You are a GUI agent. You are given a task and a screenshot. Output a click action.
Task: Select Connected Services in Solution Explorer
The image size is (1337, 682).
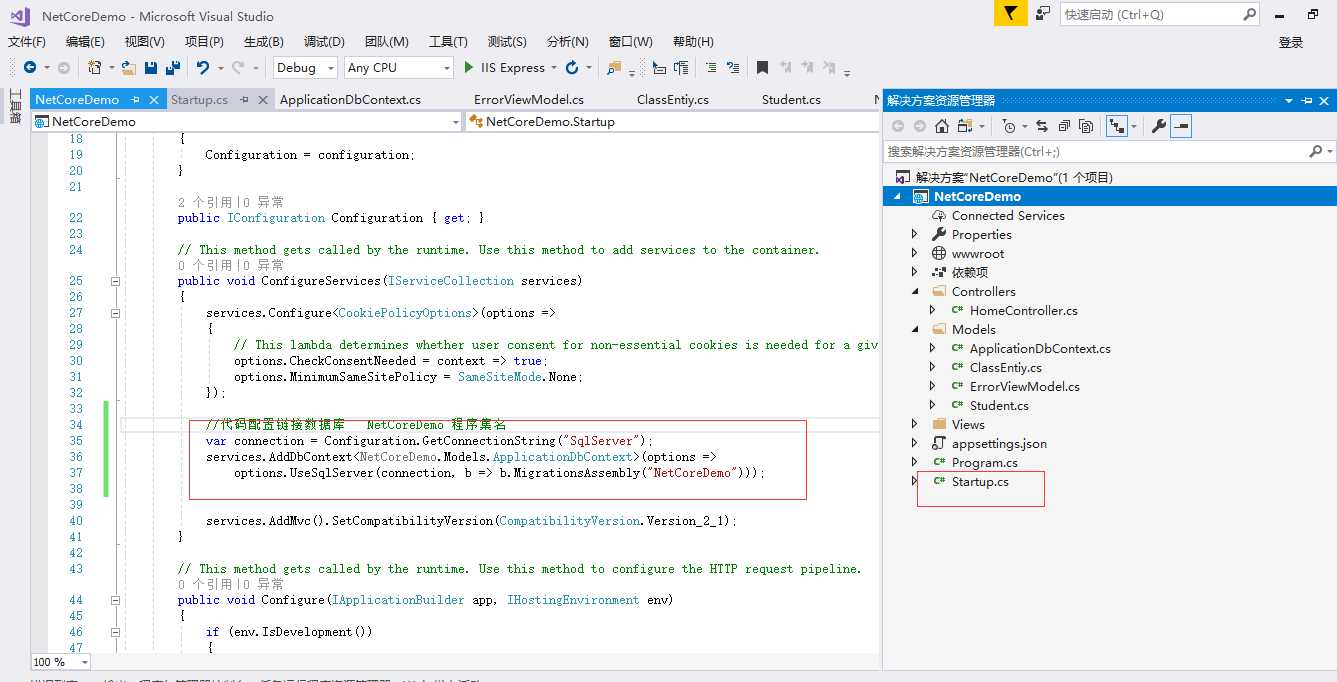(1008, 216)
